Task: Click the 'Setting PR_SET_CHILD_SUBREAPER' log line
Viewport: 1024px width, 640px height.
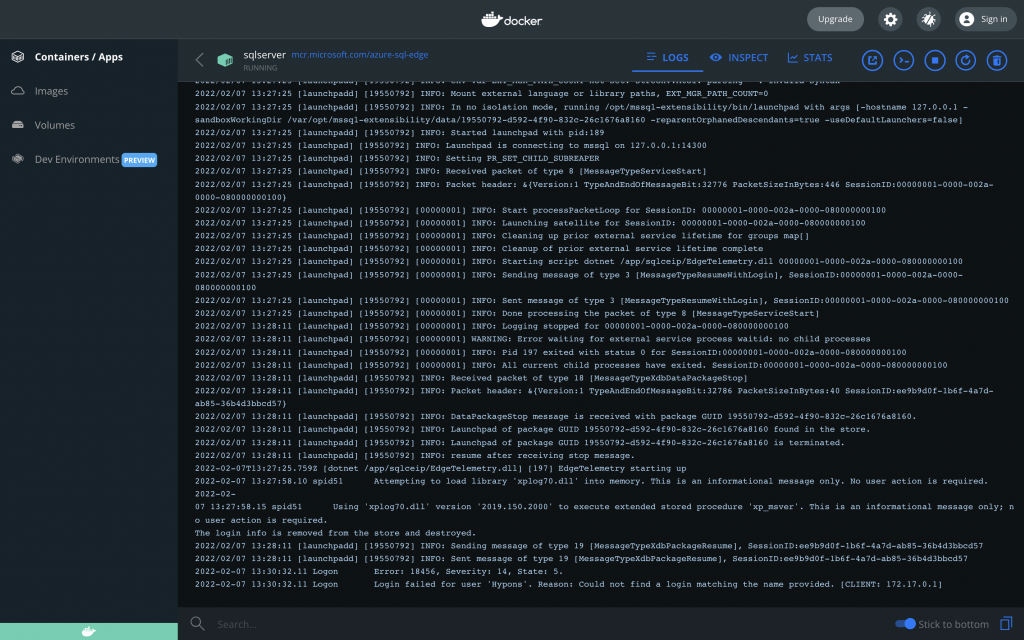Action: (397, 158)
